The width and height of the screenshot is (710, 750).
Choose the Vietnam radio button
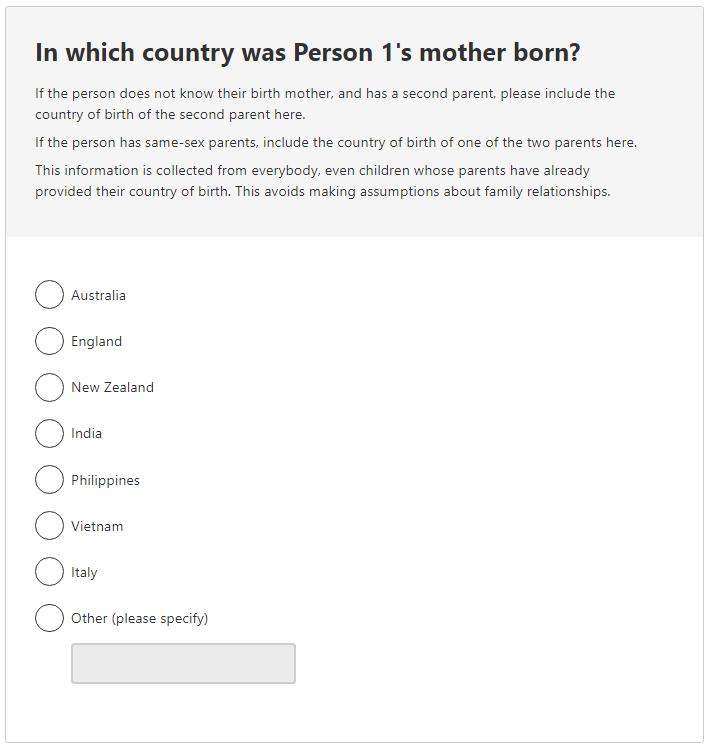pyautogui.click(x=49, y=526)
